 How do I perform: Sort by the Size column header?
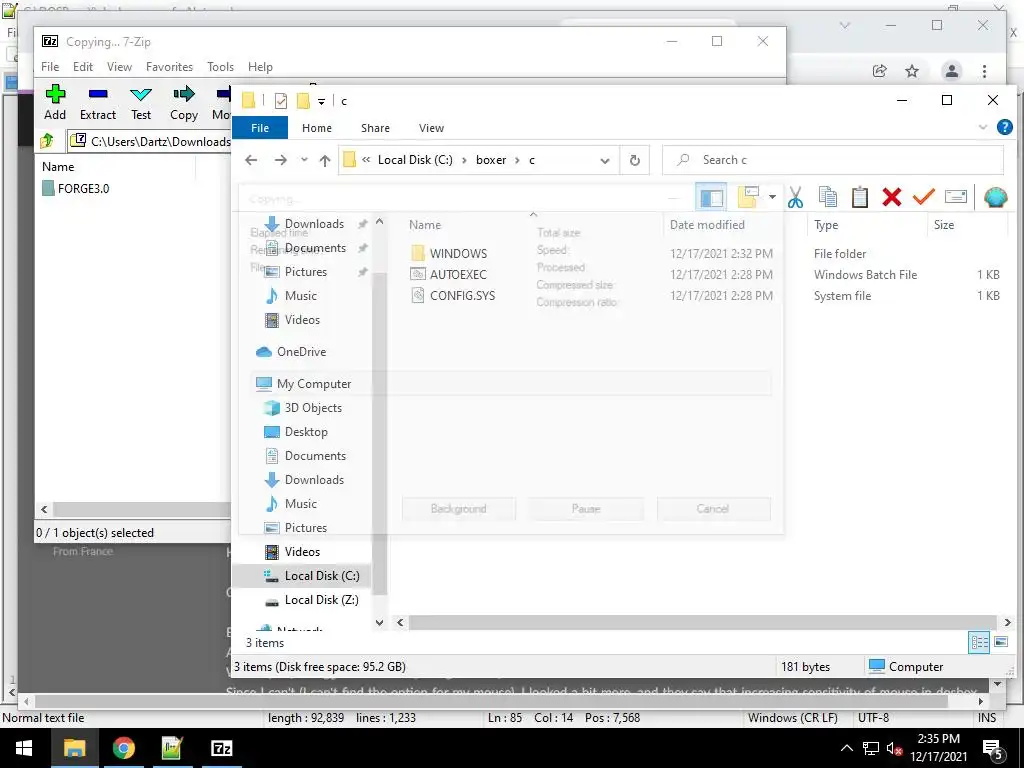coord(944,225)
